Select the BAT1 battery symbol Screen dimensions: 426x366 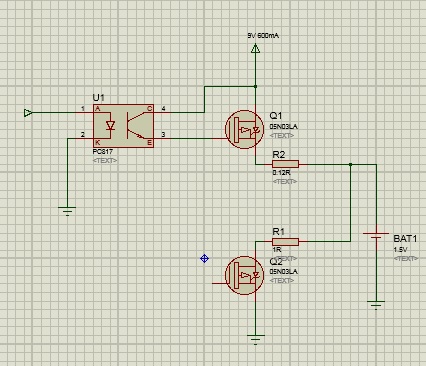[x=376, y=236]
